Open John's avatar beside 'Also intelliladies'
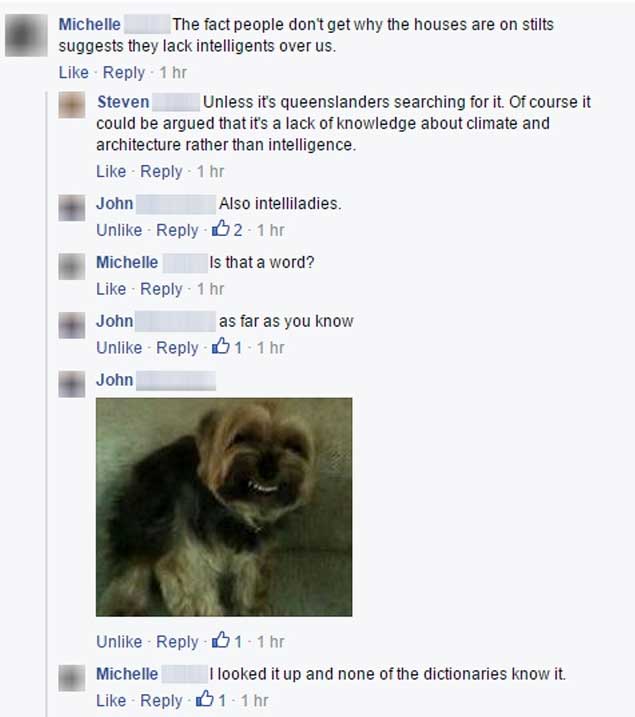The width and height of the screenshot is (635, 717). pos(72,208)
